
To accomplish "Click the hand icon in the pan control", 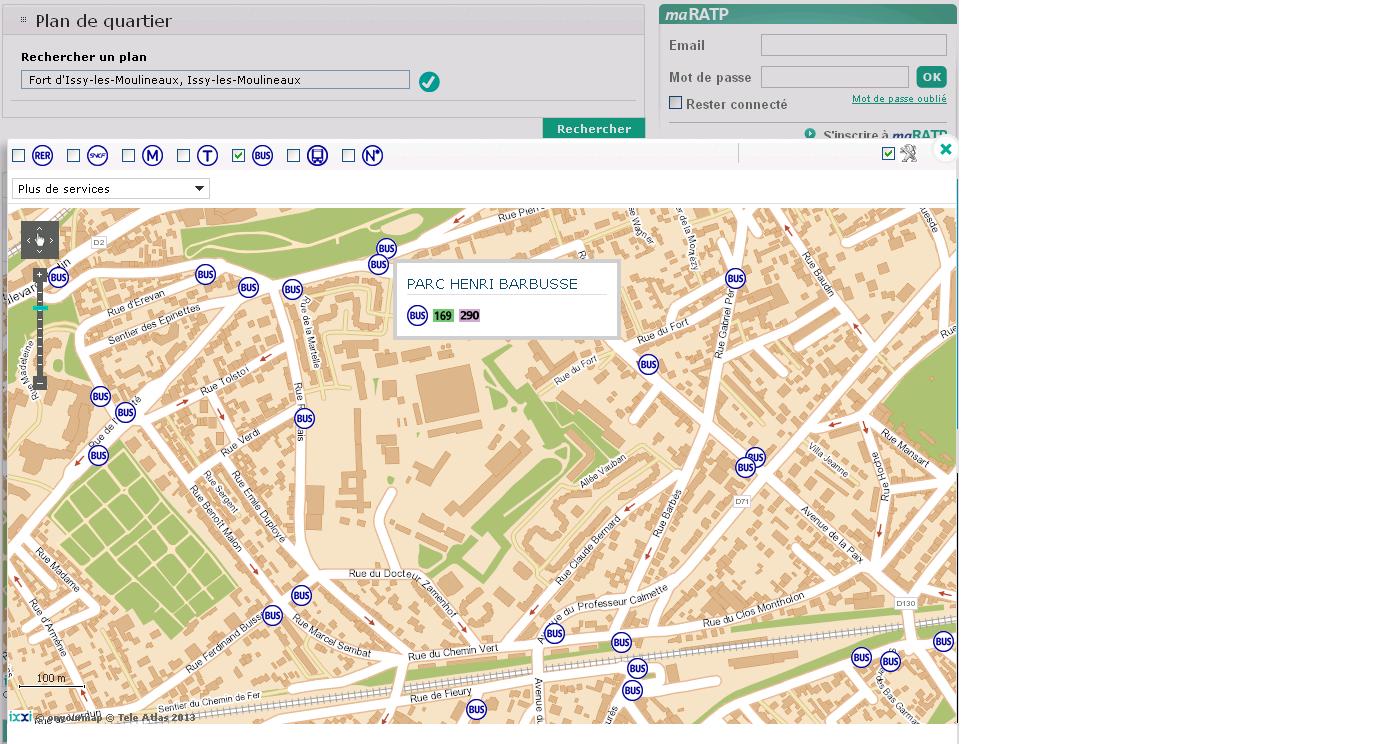I will pyautogui.click(x=40, y=240).
